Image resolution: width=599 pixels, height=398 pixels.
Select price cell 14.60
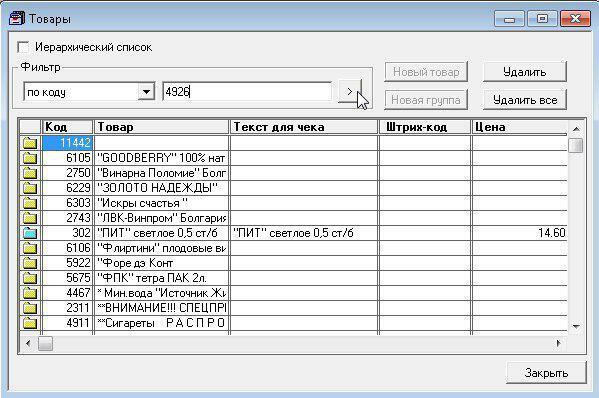pos(520,233)
